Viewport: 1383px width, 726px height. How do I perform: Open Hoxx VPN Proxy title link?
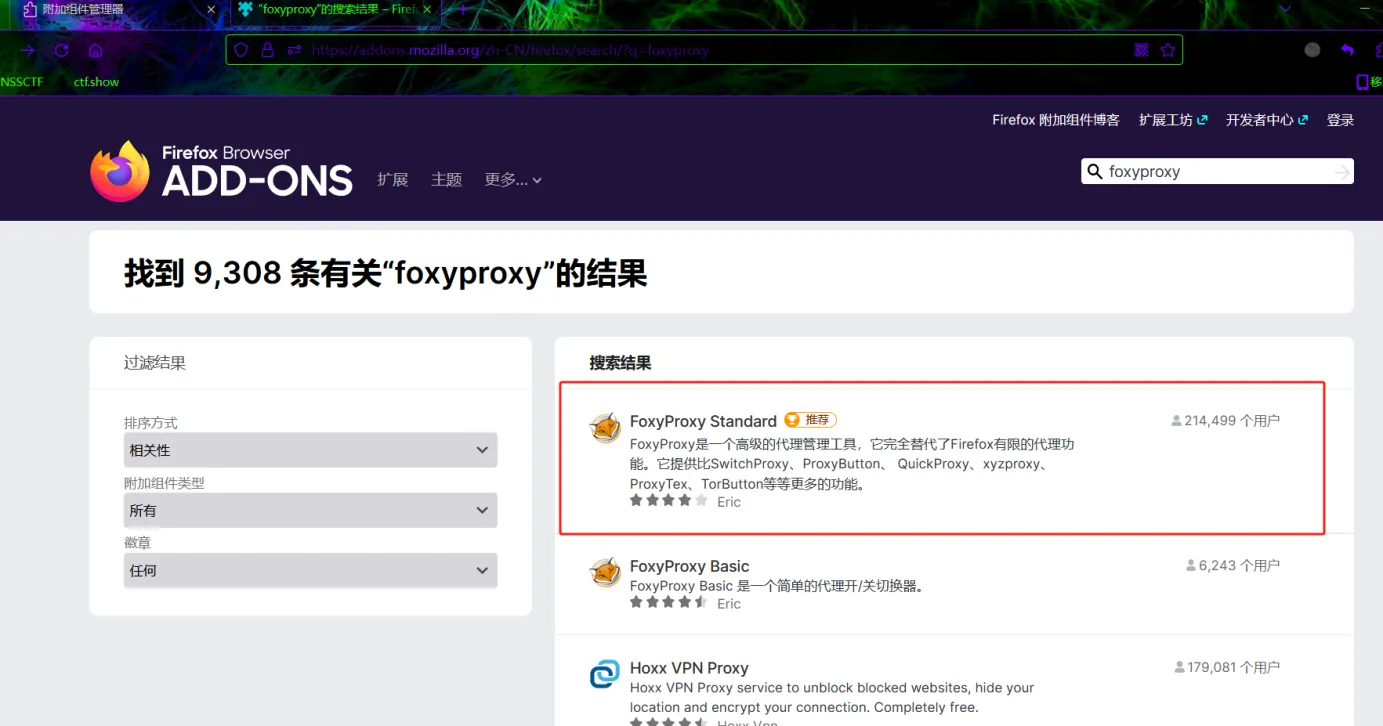[x=689, y=668]
